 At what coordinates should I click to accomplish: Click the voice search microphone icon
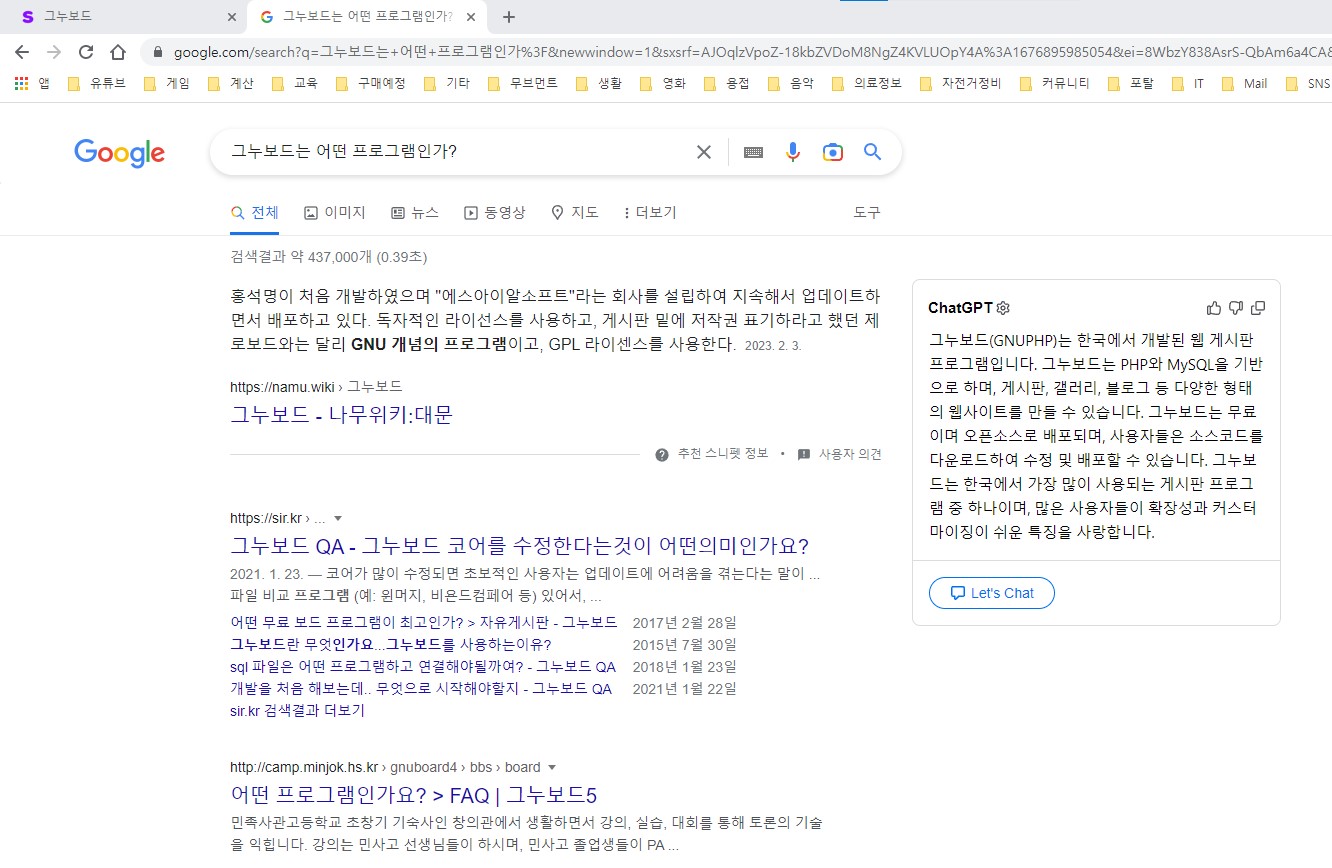(x=793, y=152)
